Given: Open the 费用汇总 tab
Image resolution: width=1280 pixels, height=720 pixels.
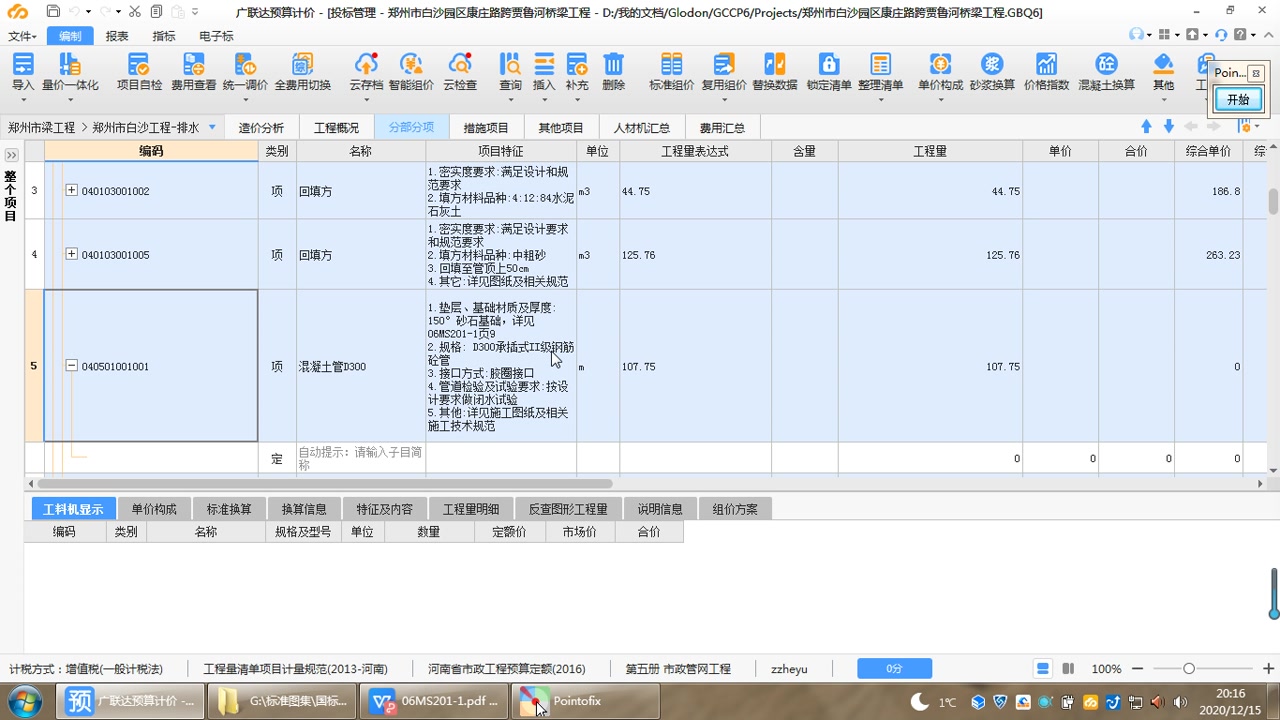Looking at the screenshot, I should click(722, 128).
